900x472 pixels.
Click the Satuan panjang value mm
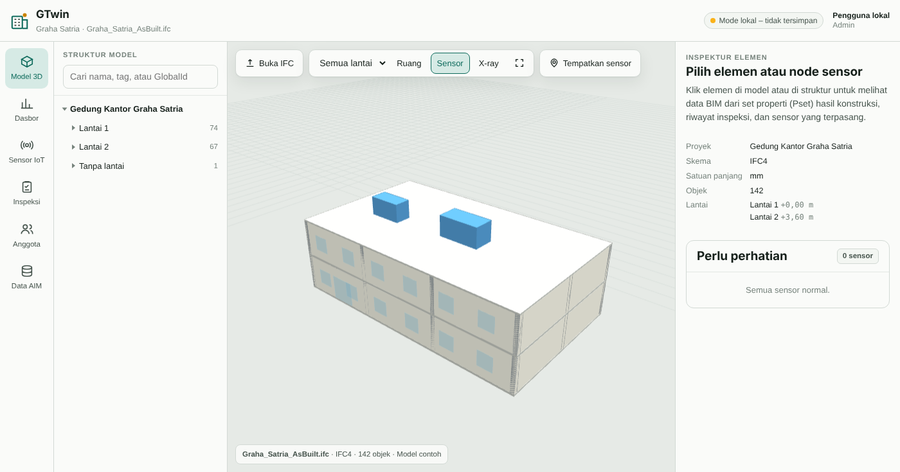click(757, 176)
